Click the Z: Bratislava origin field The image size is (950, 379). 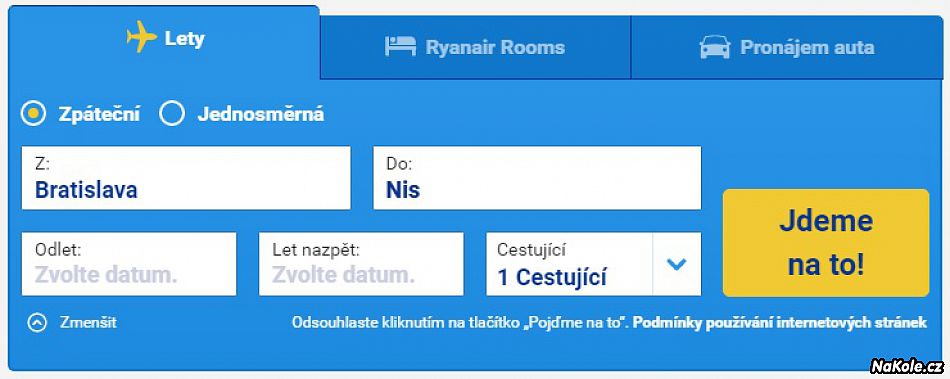pos(186,178)
